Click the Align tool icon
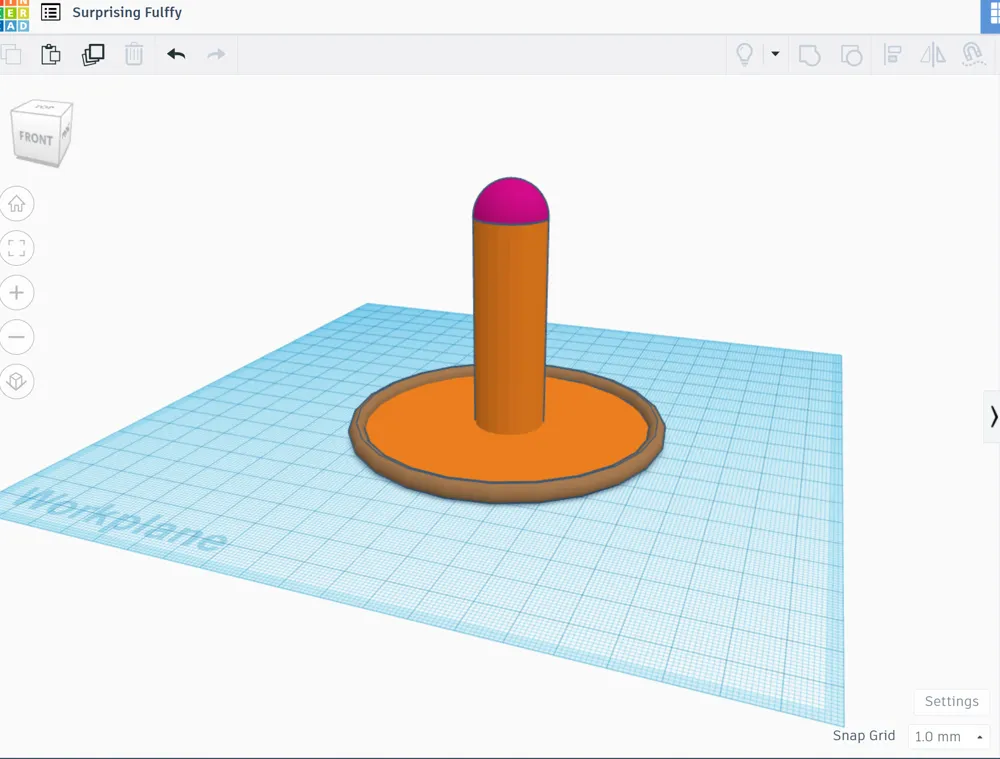Image resolution: width=1000 pixels, height=759 pixels. [892, 54]
